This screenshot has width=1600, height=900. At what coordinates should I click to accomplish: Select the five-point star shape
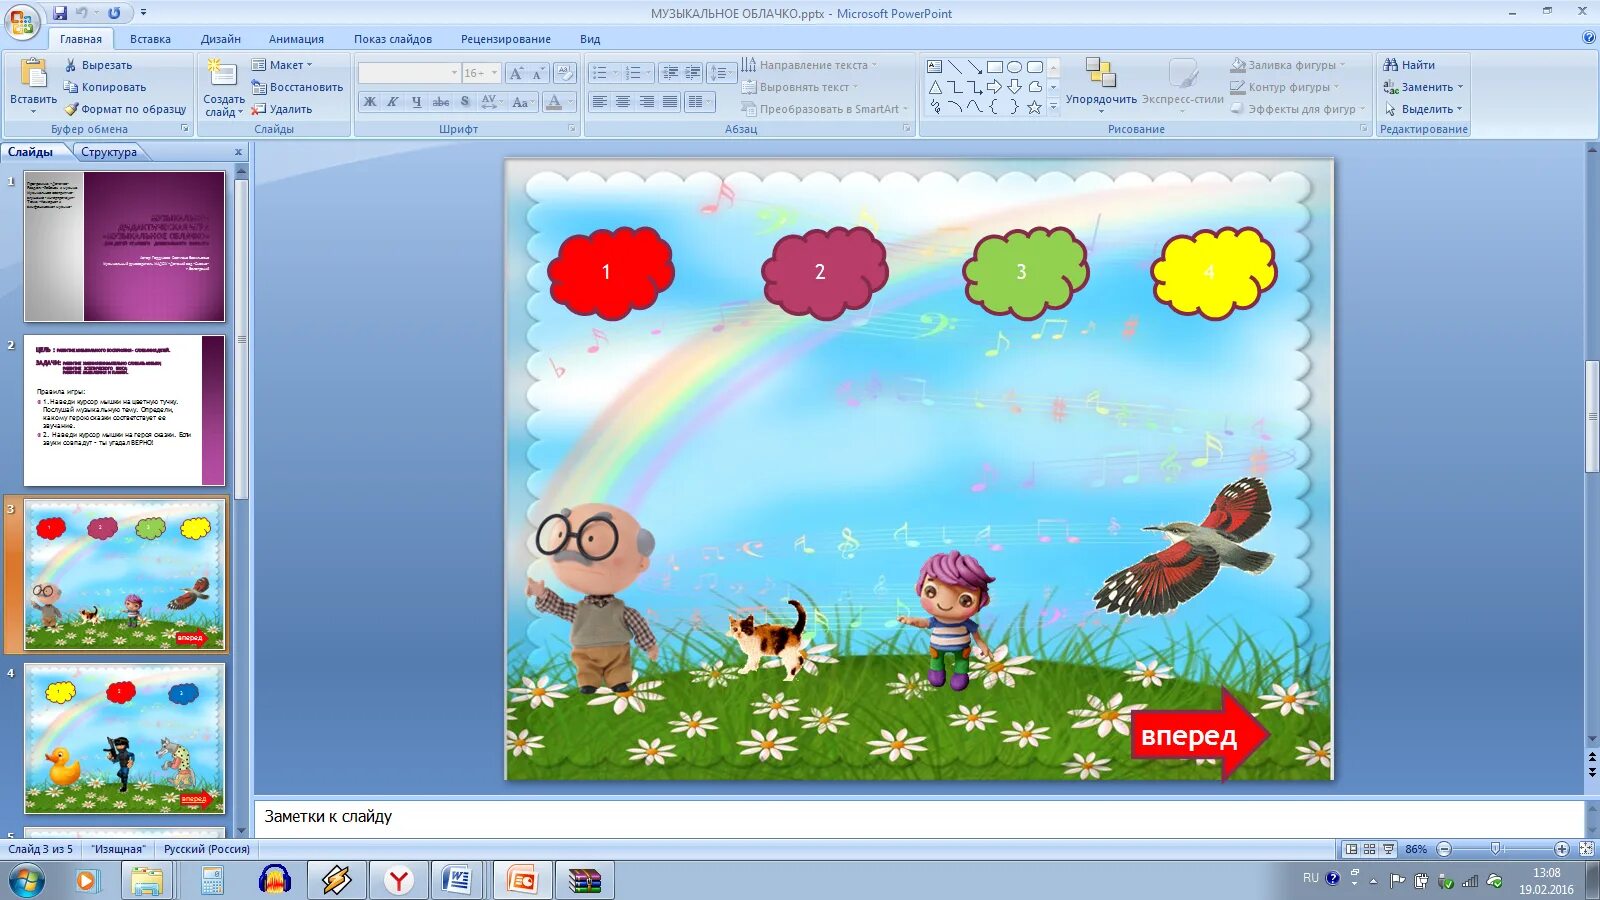[x=1034, y=107]
